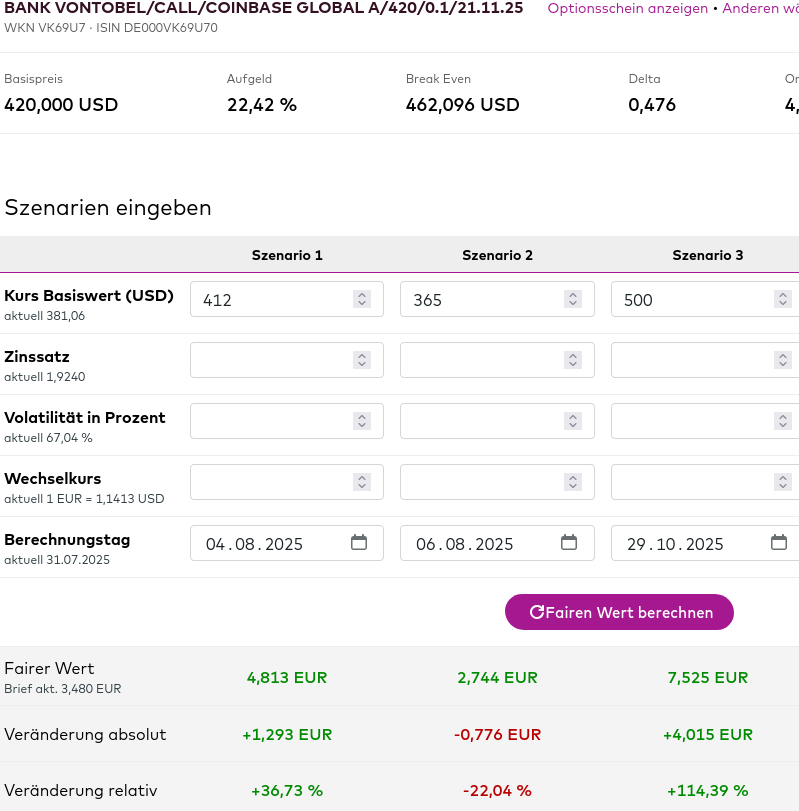This screenshot has width=799, height=811.
Task: Click refresh icon in Fairen Wert button
Action: point(537,612)
